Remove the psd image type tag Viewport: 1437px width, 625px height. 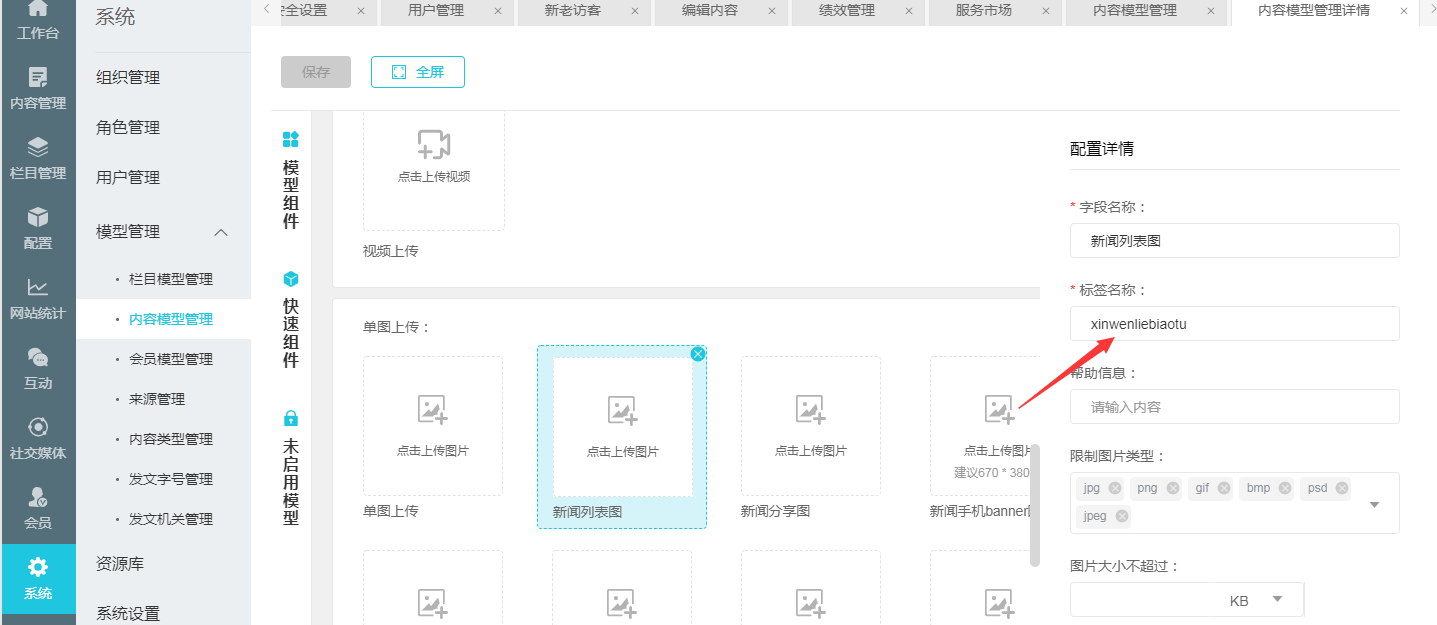pyautogui.click(x=1342, y=488)
